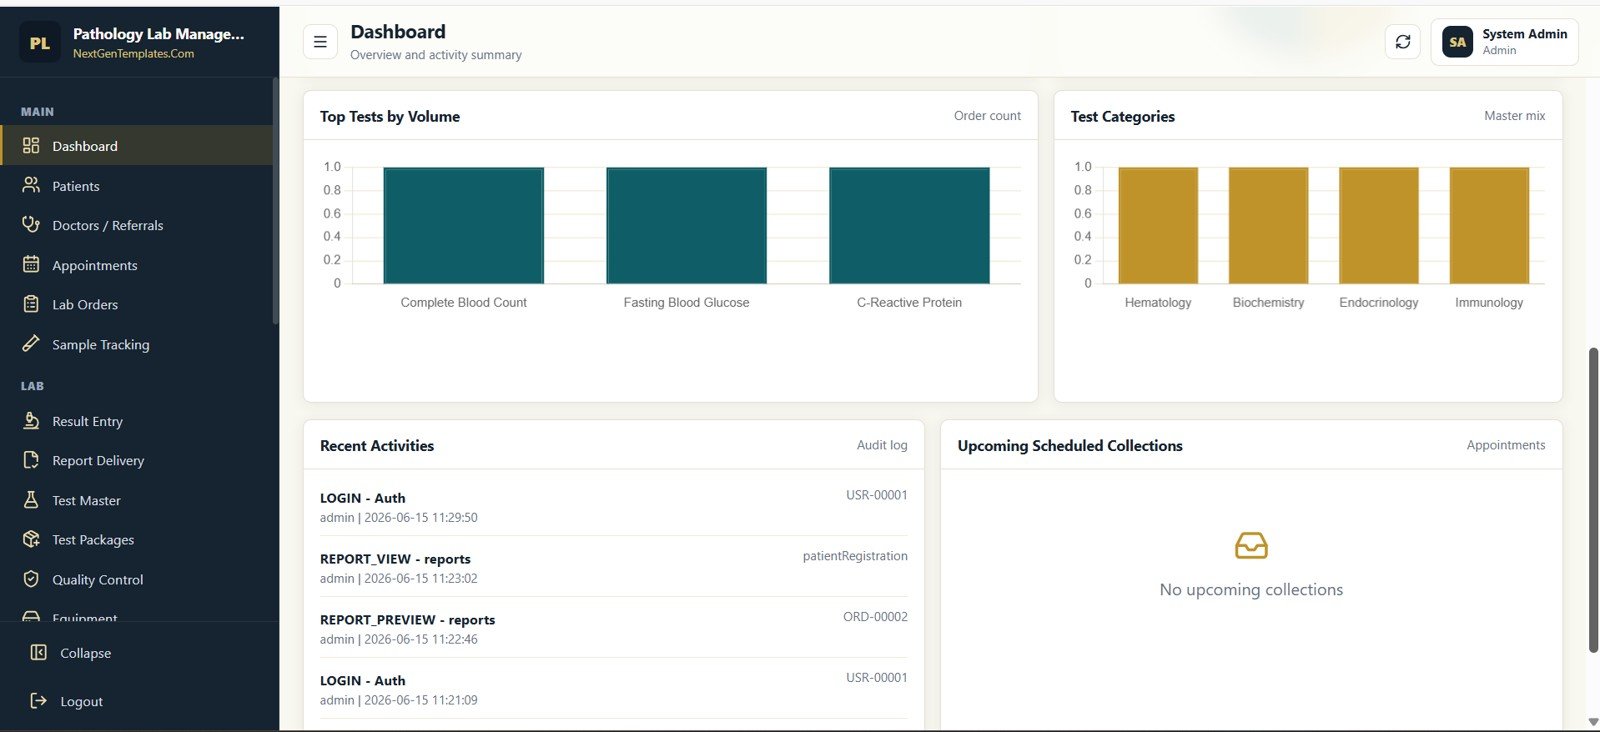This screenshot has width=1600, height=732.
Task: Go to Quality Control
Action: tap(137, 579)
